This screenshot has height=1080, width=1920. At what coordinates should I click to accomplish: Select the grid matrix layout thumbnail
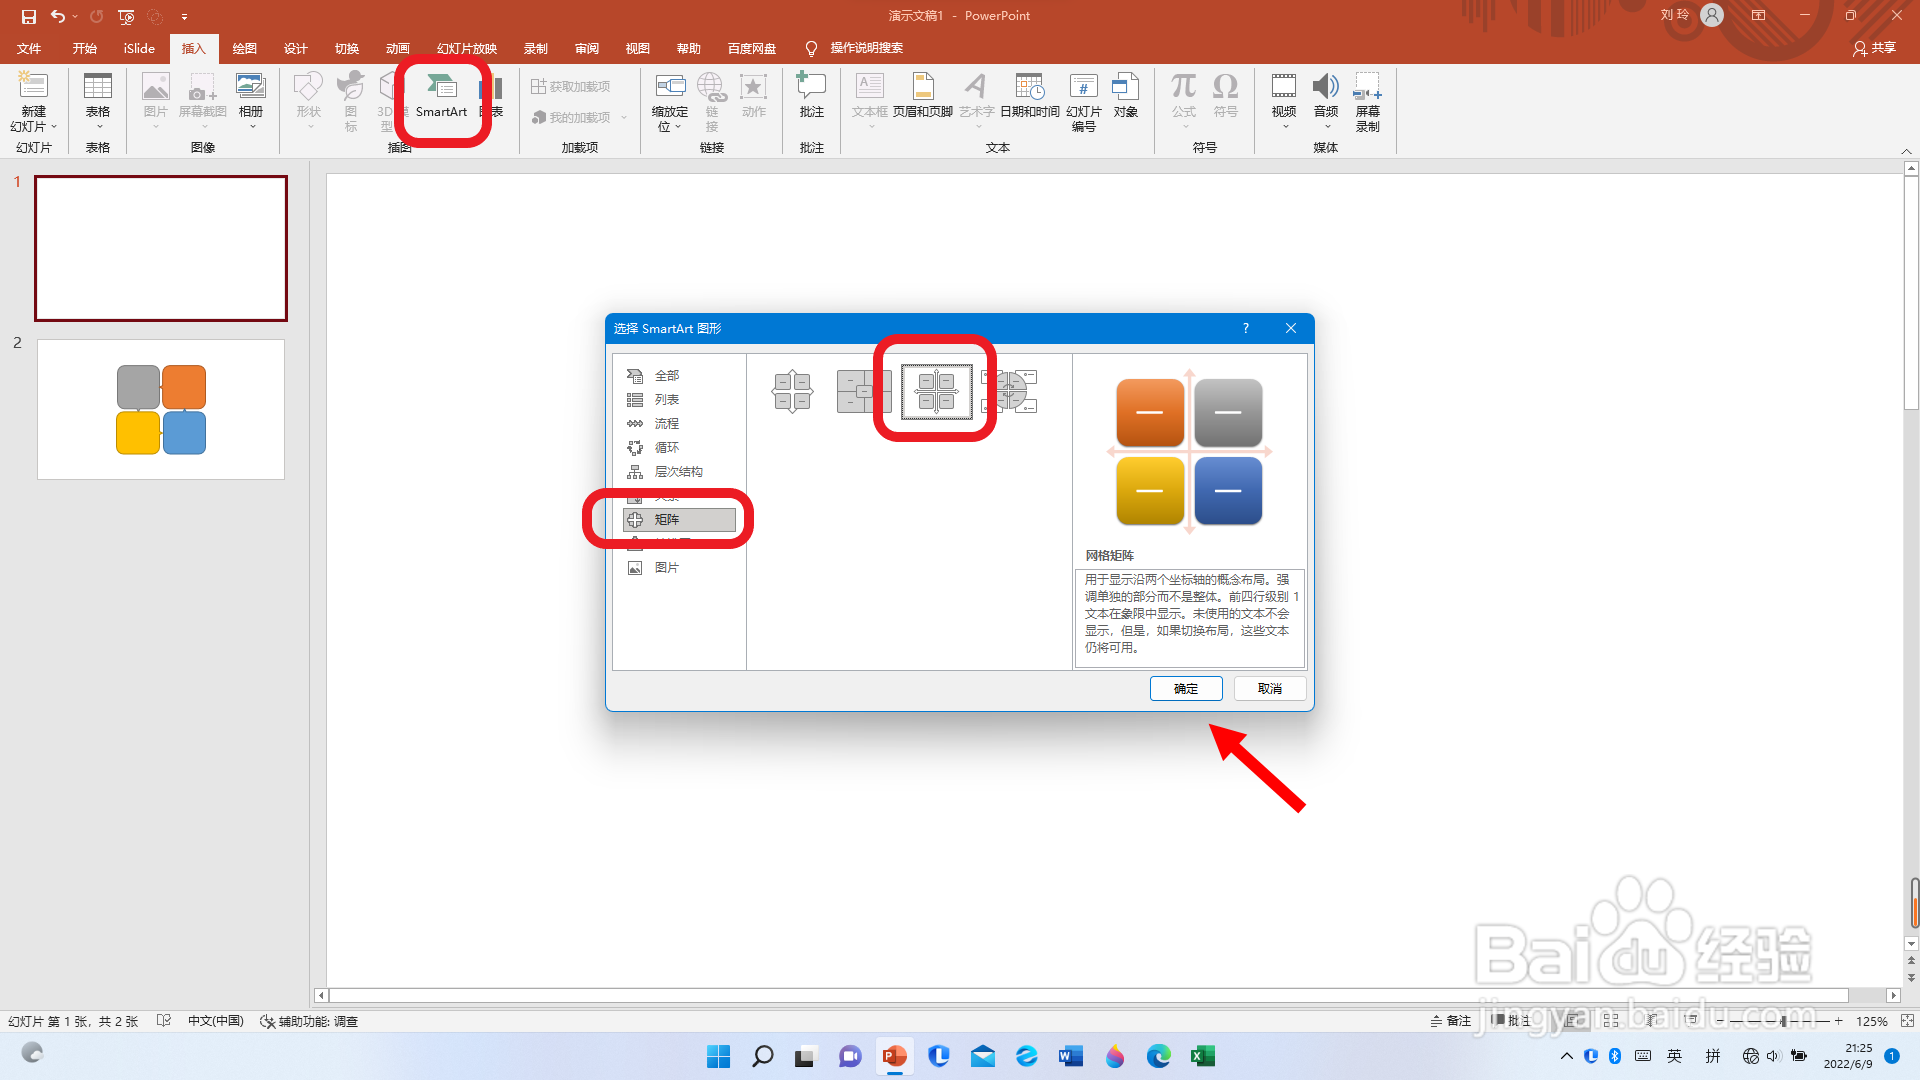936,391
